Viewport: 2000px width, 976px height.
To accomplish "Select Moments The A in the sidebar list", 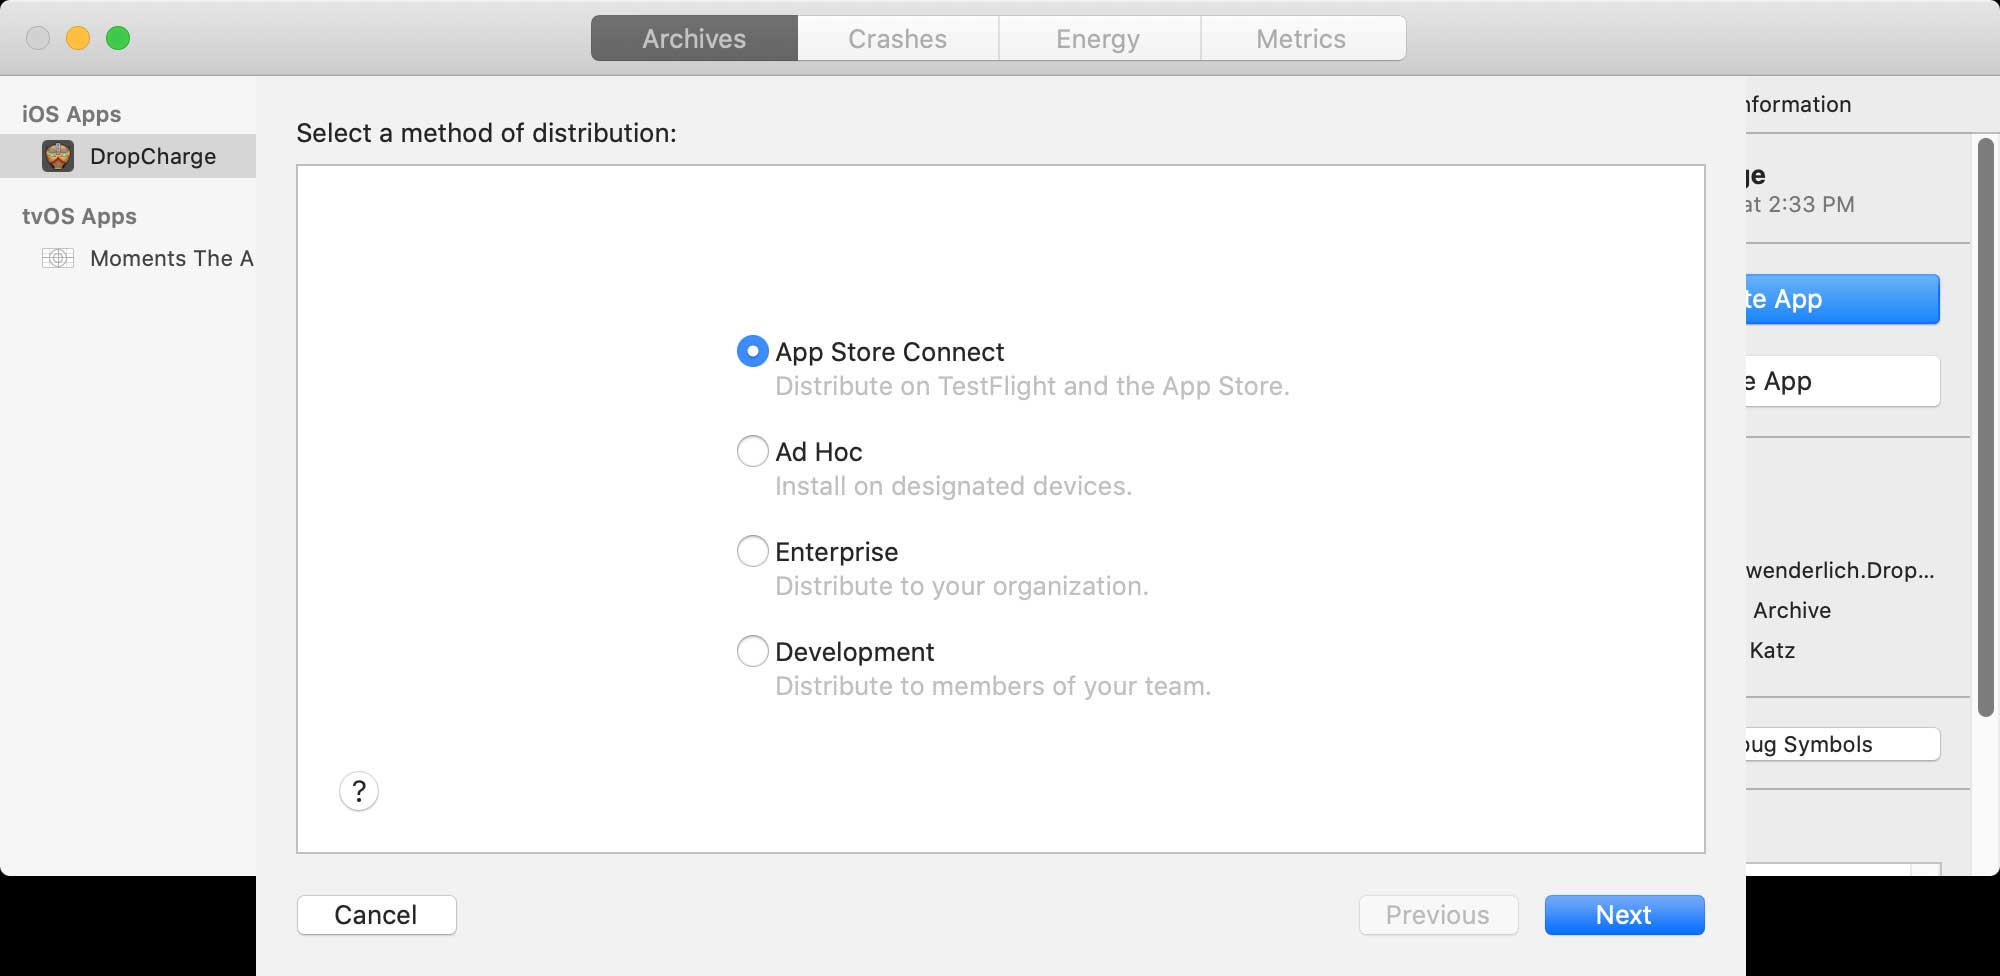I will (x=172, y=258).
